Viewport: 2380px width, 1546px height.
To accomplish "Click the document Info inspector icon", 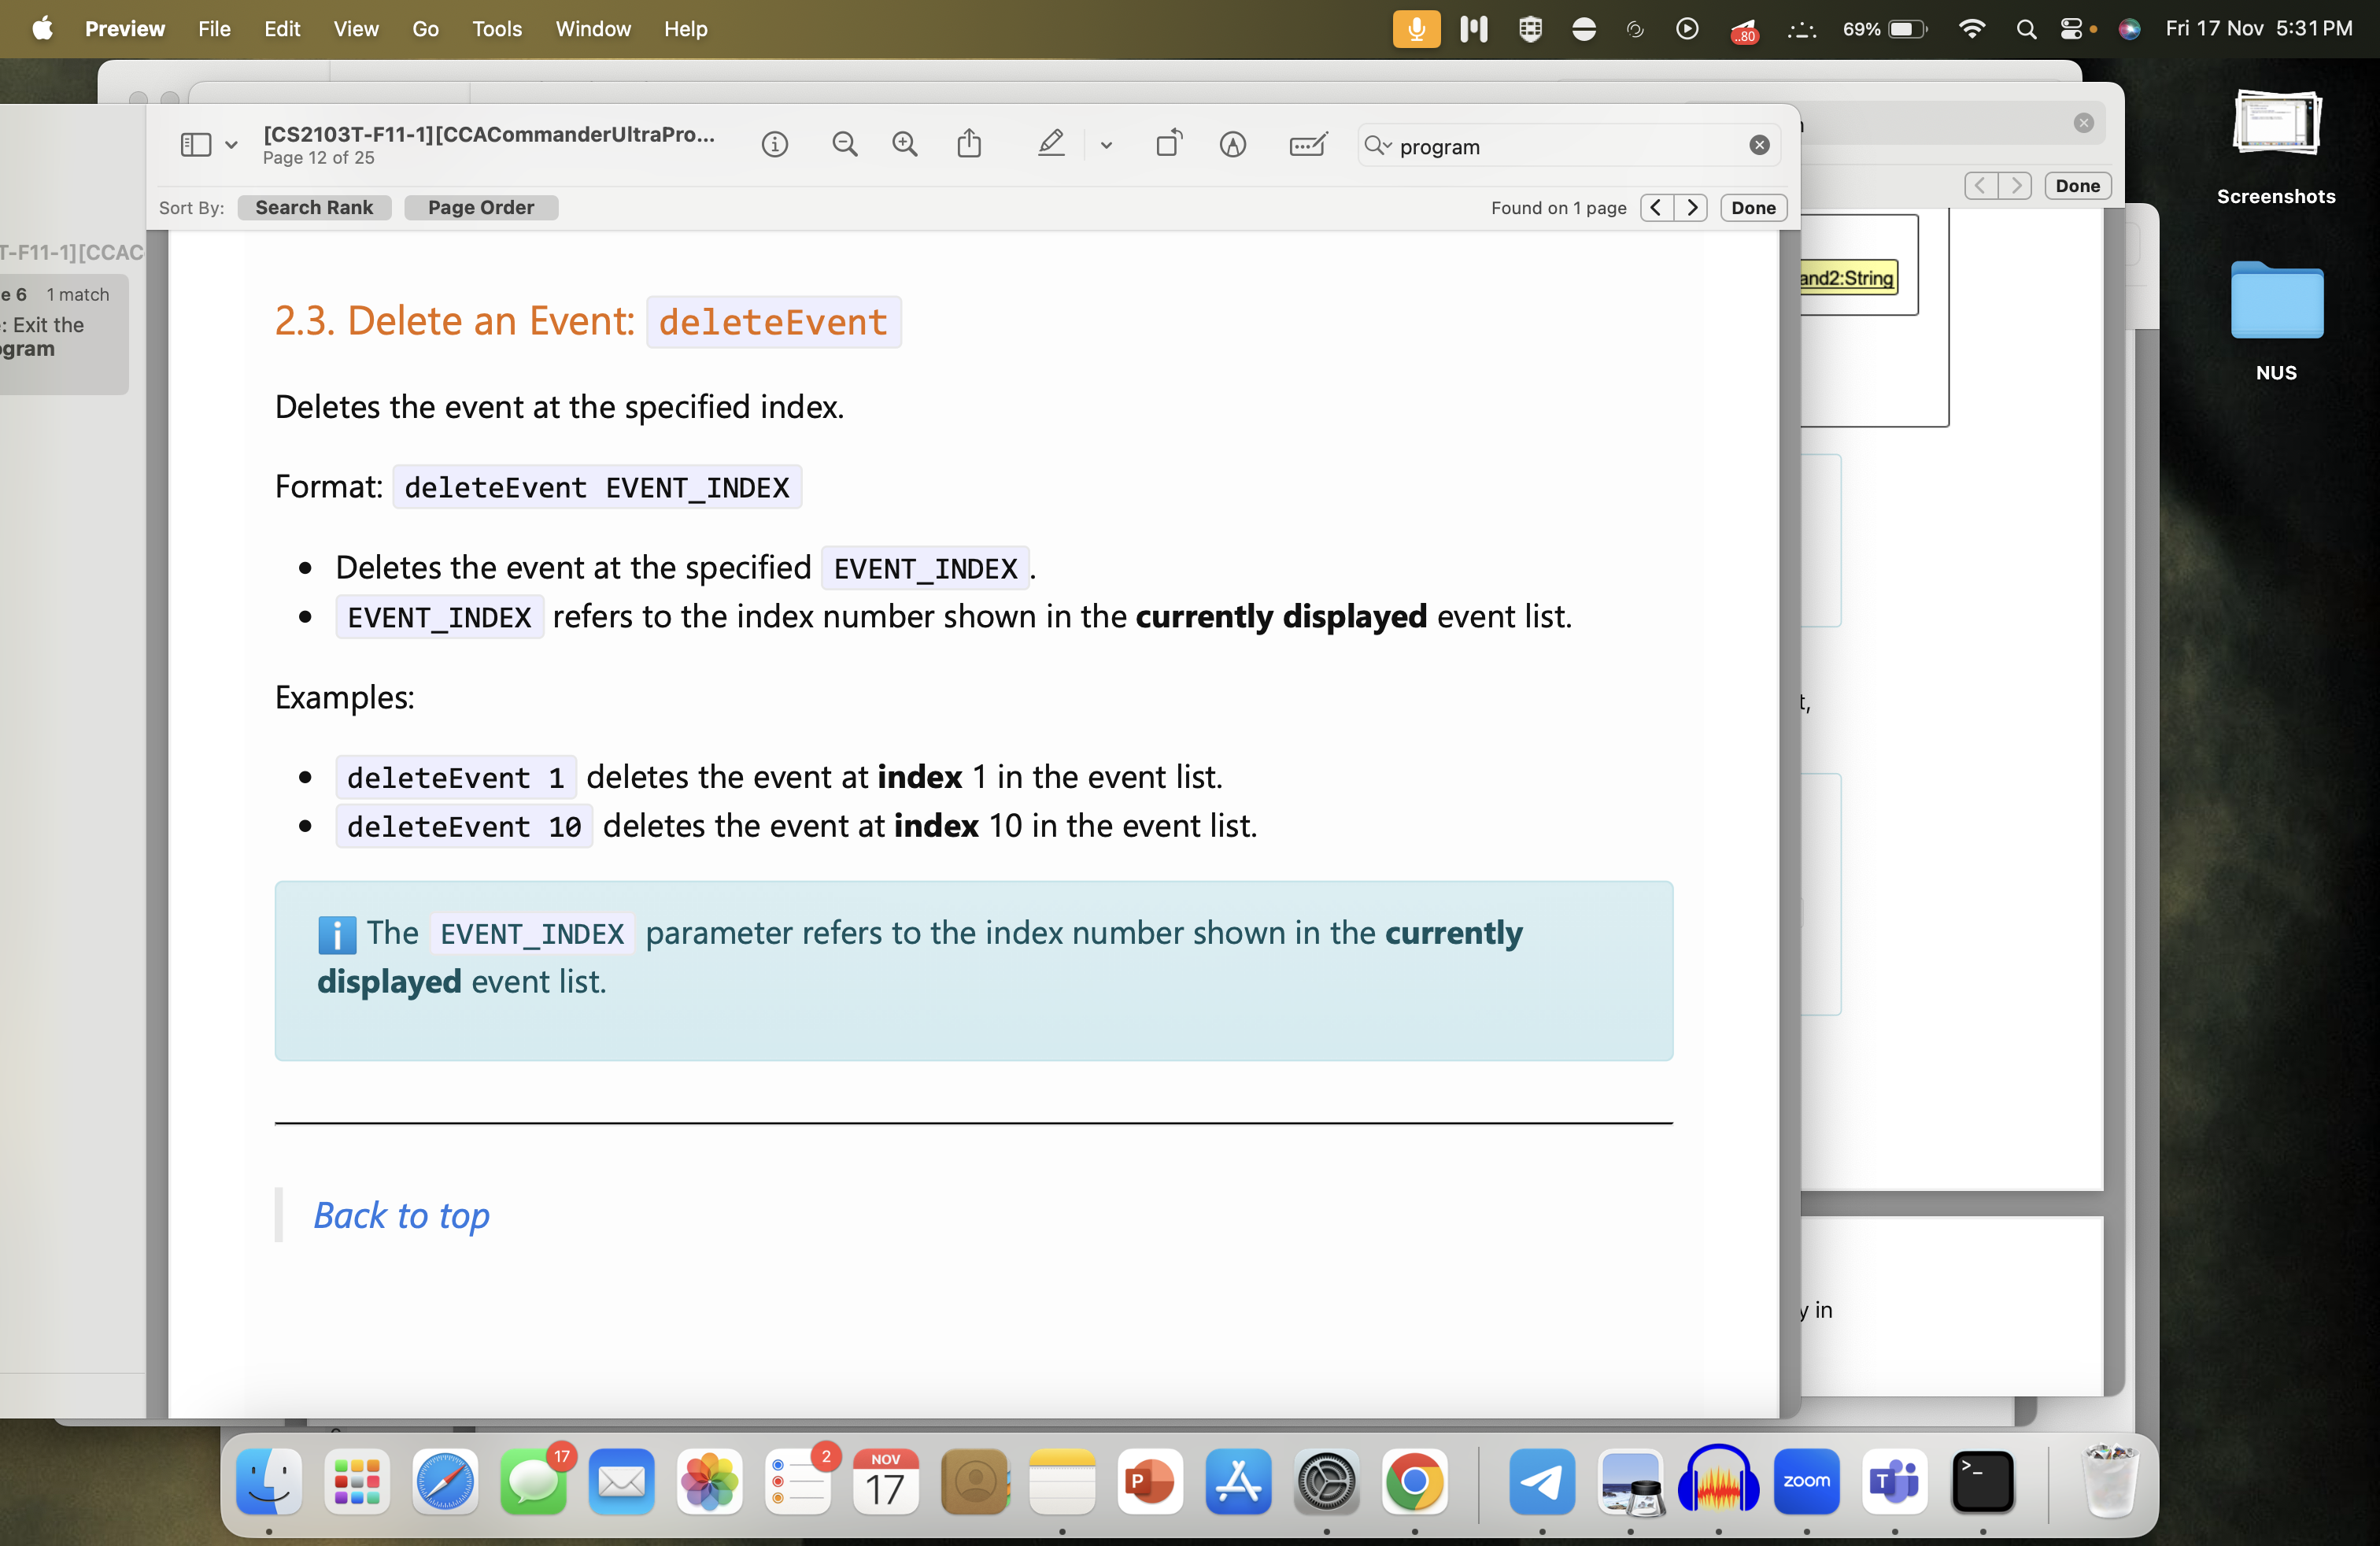I will [774, 145].
